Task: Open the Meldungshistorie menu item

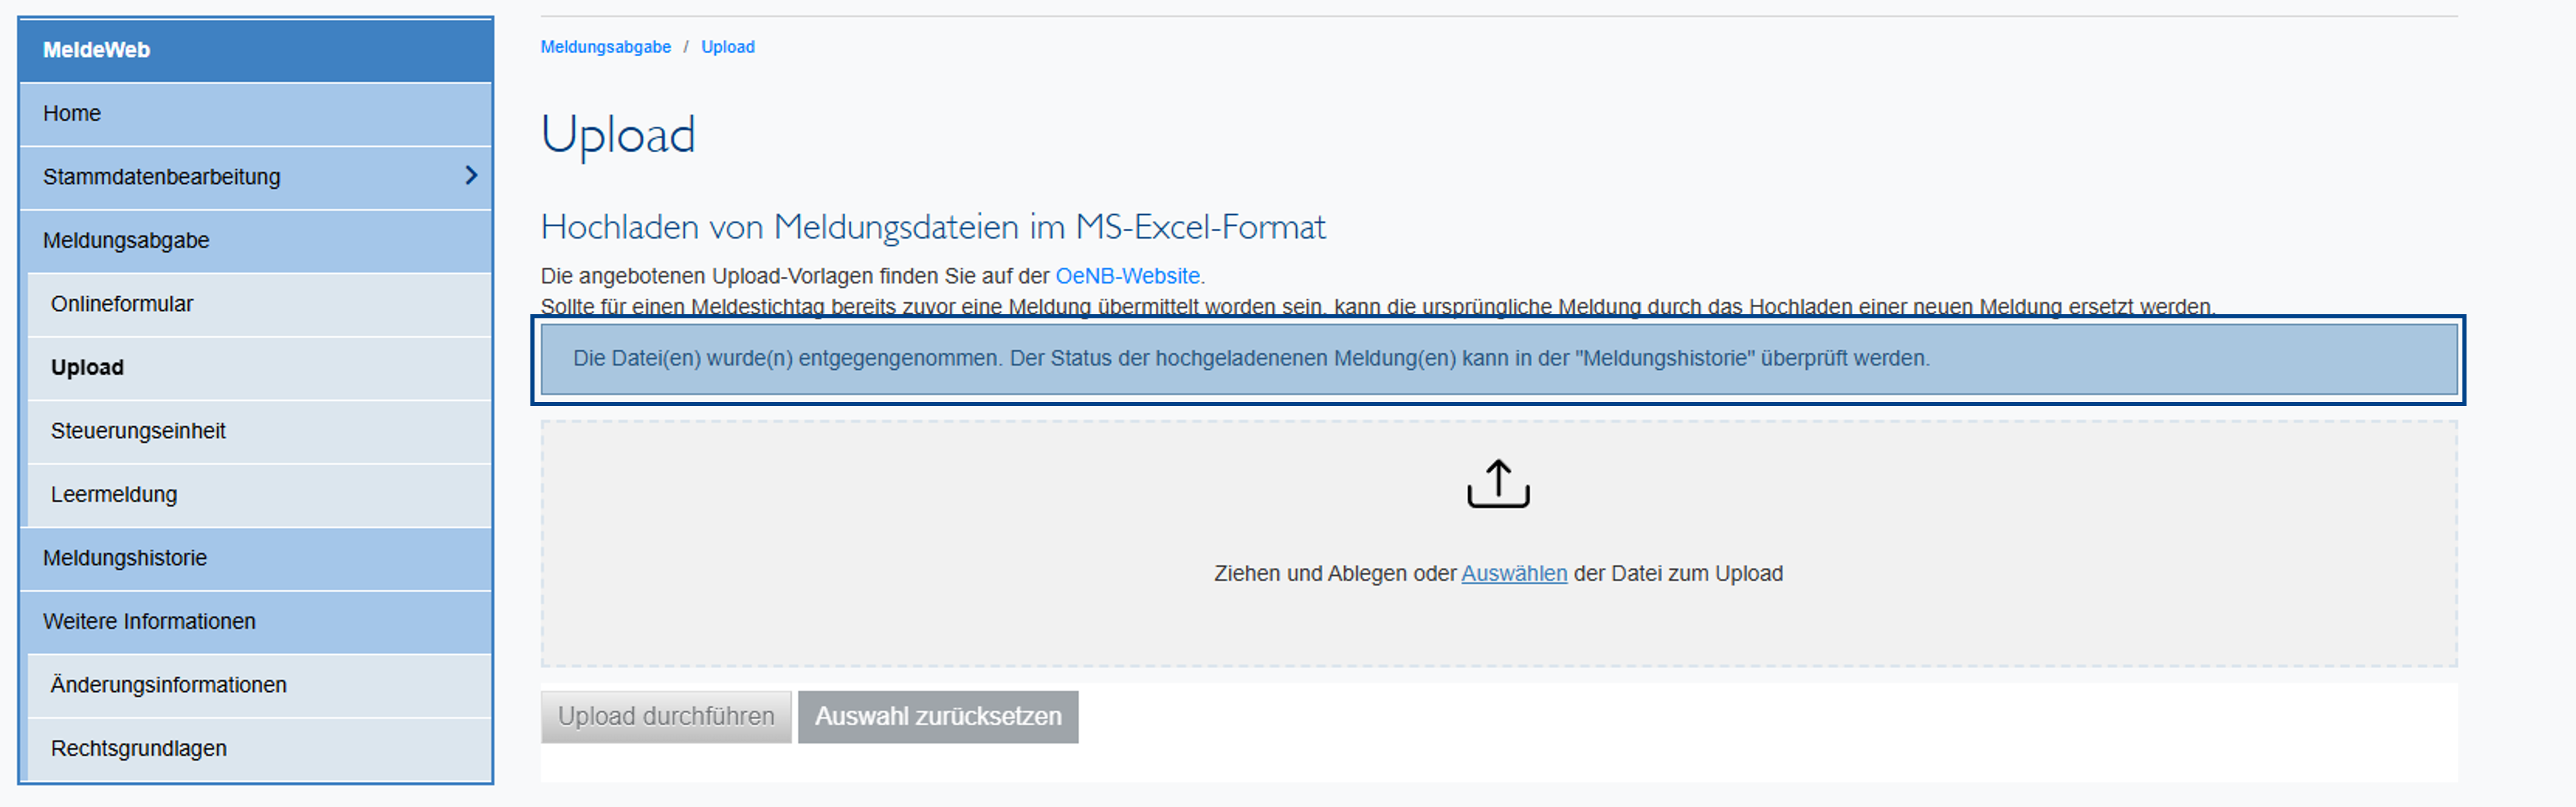Action: click(125, 558)
